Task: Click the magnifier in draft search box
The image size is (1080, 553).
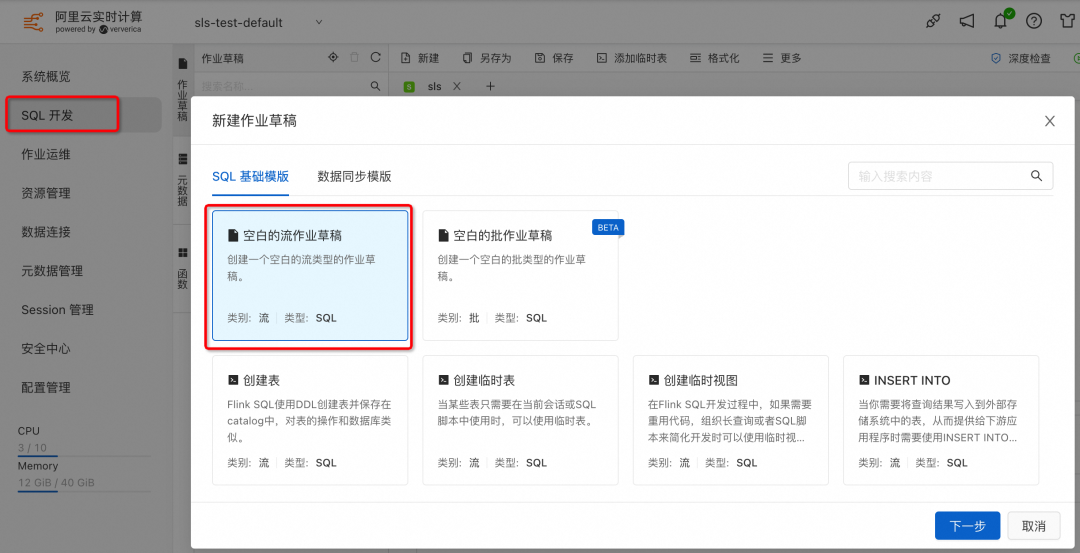Action: point(375,86)
